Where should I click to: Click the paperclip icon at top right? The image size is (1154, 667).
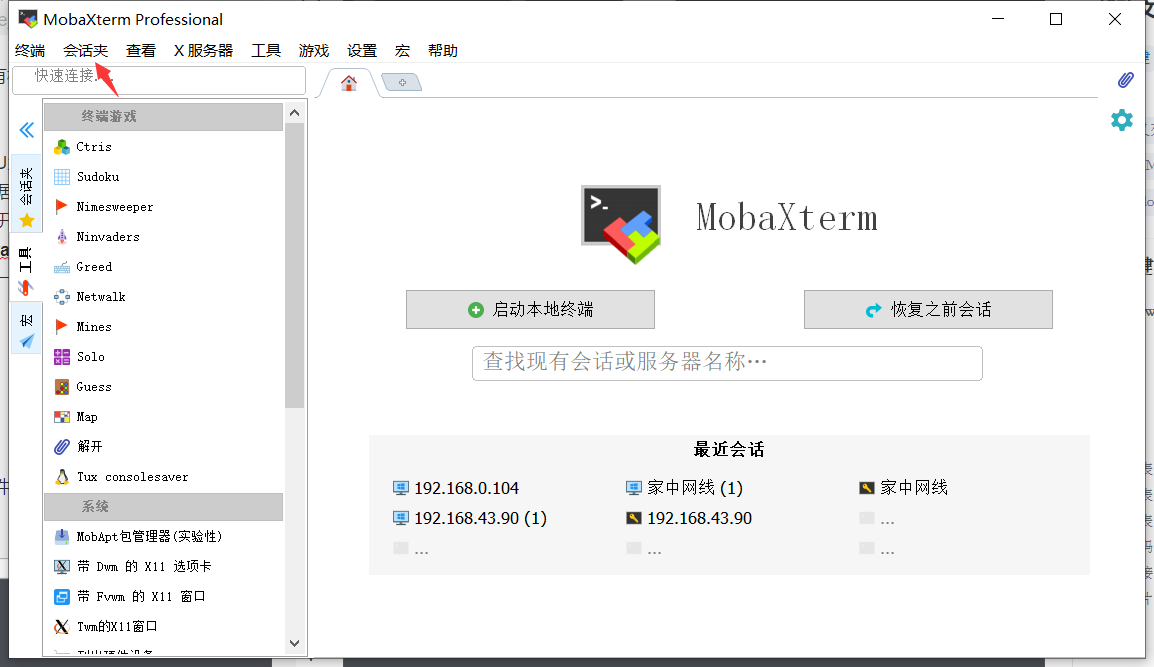[x=1125, y=80]
